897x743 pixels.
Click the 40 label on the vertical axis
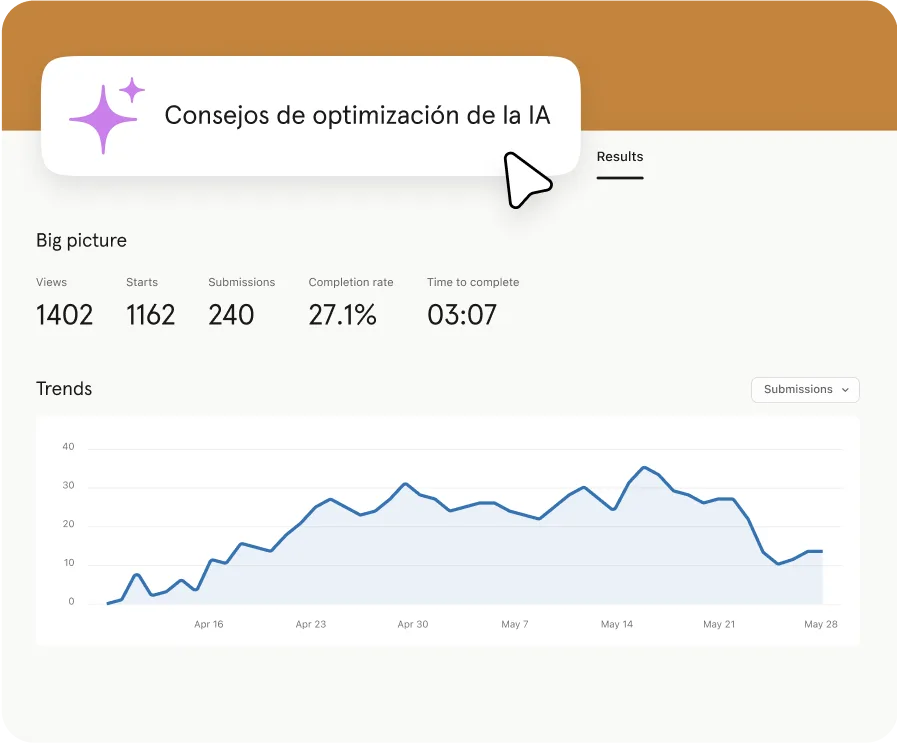click(68, 447)
